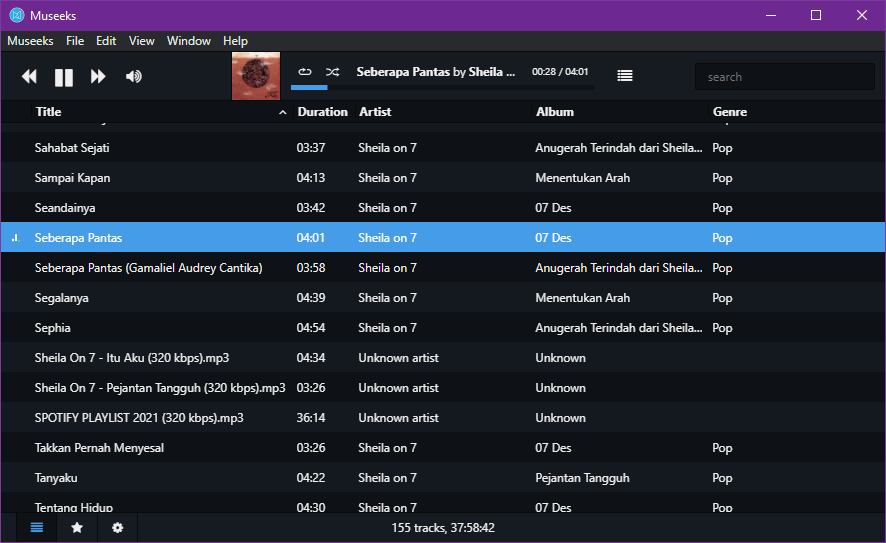
Task: Select the track Segalanya
Action: click(62, 298)
